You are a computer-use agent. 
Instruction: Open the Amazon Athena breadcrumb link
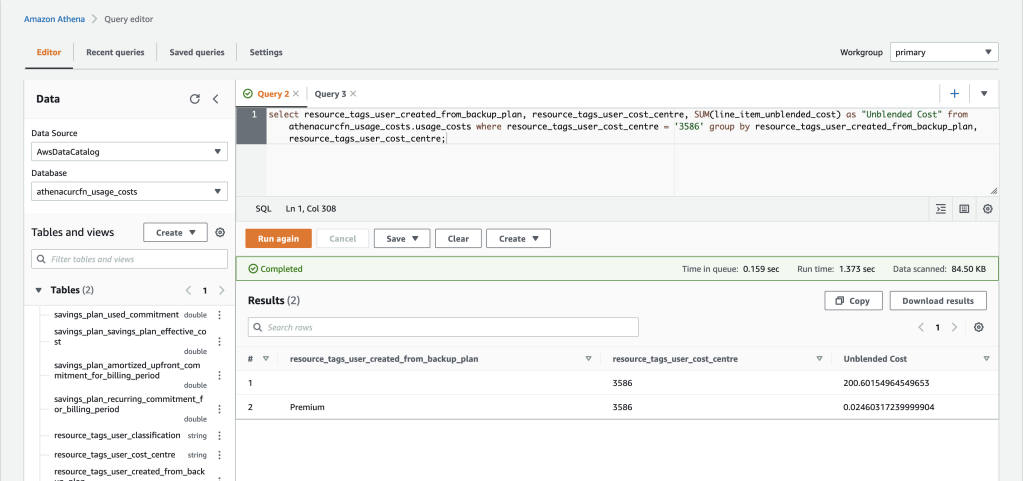pos(54,19)
